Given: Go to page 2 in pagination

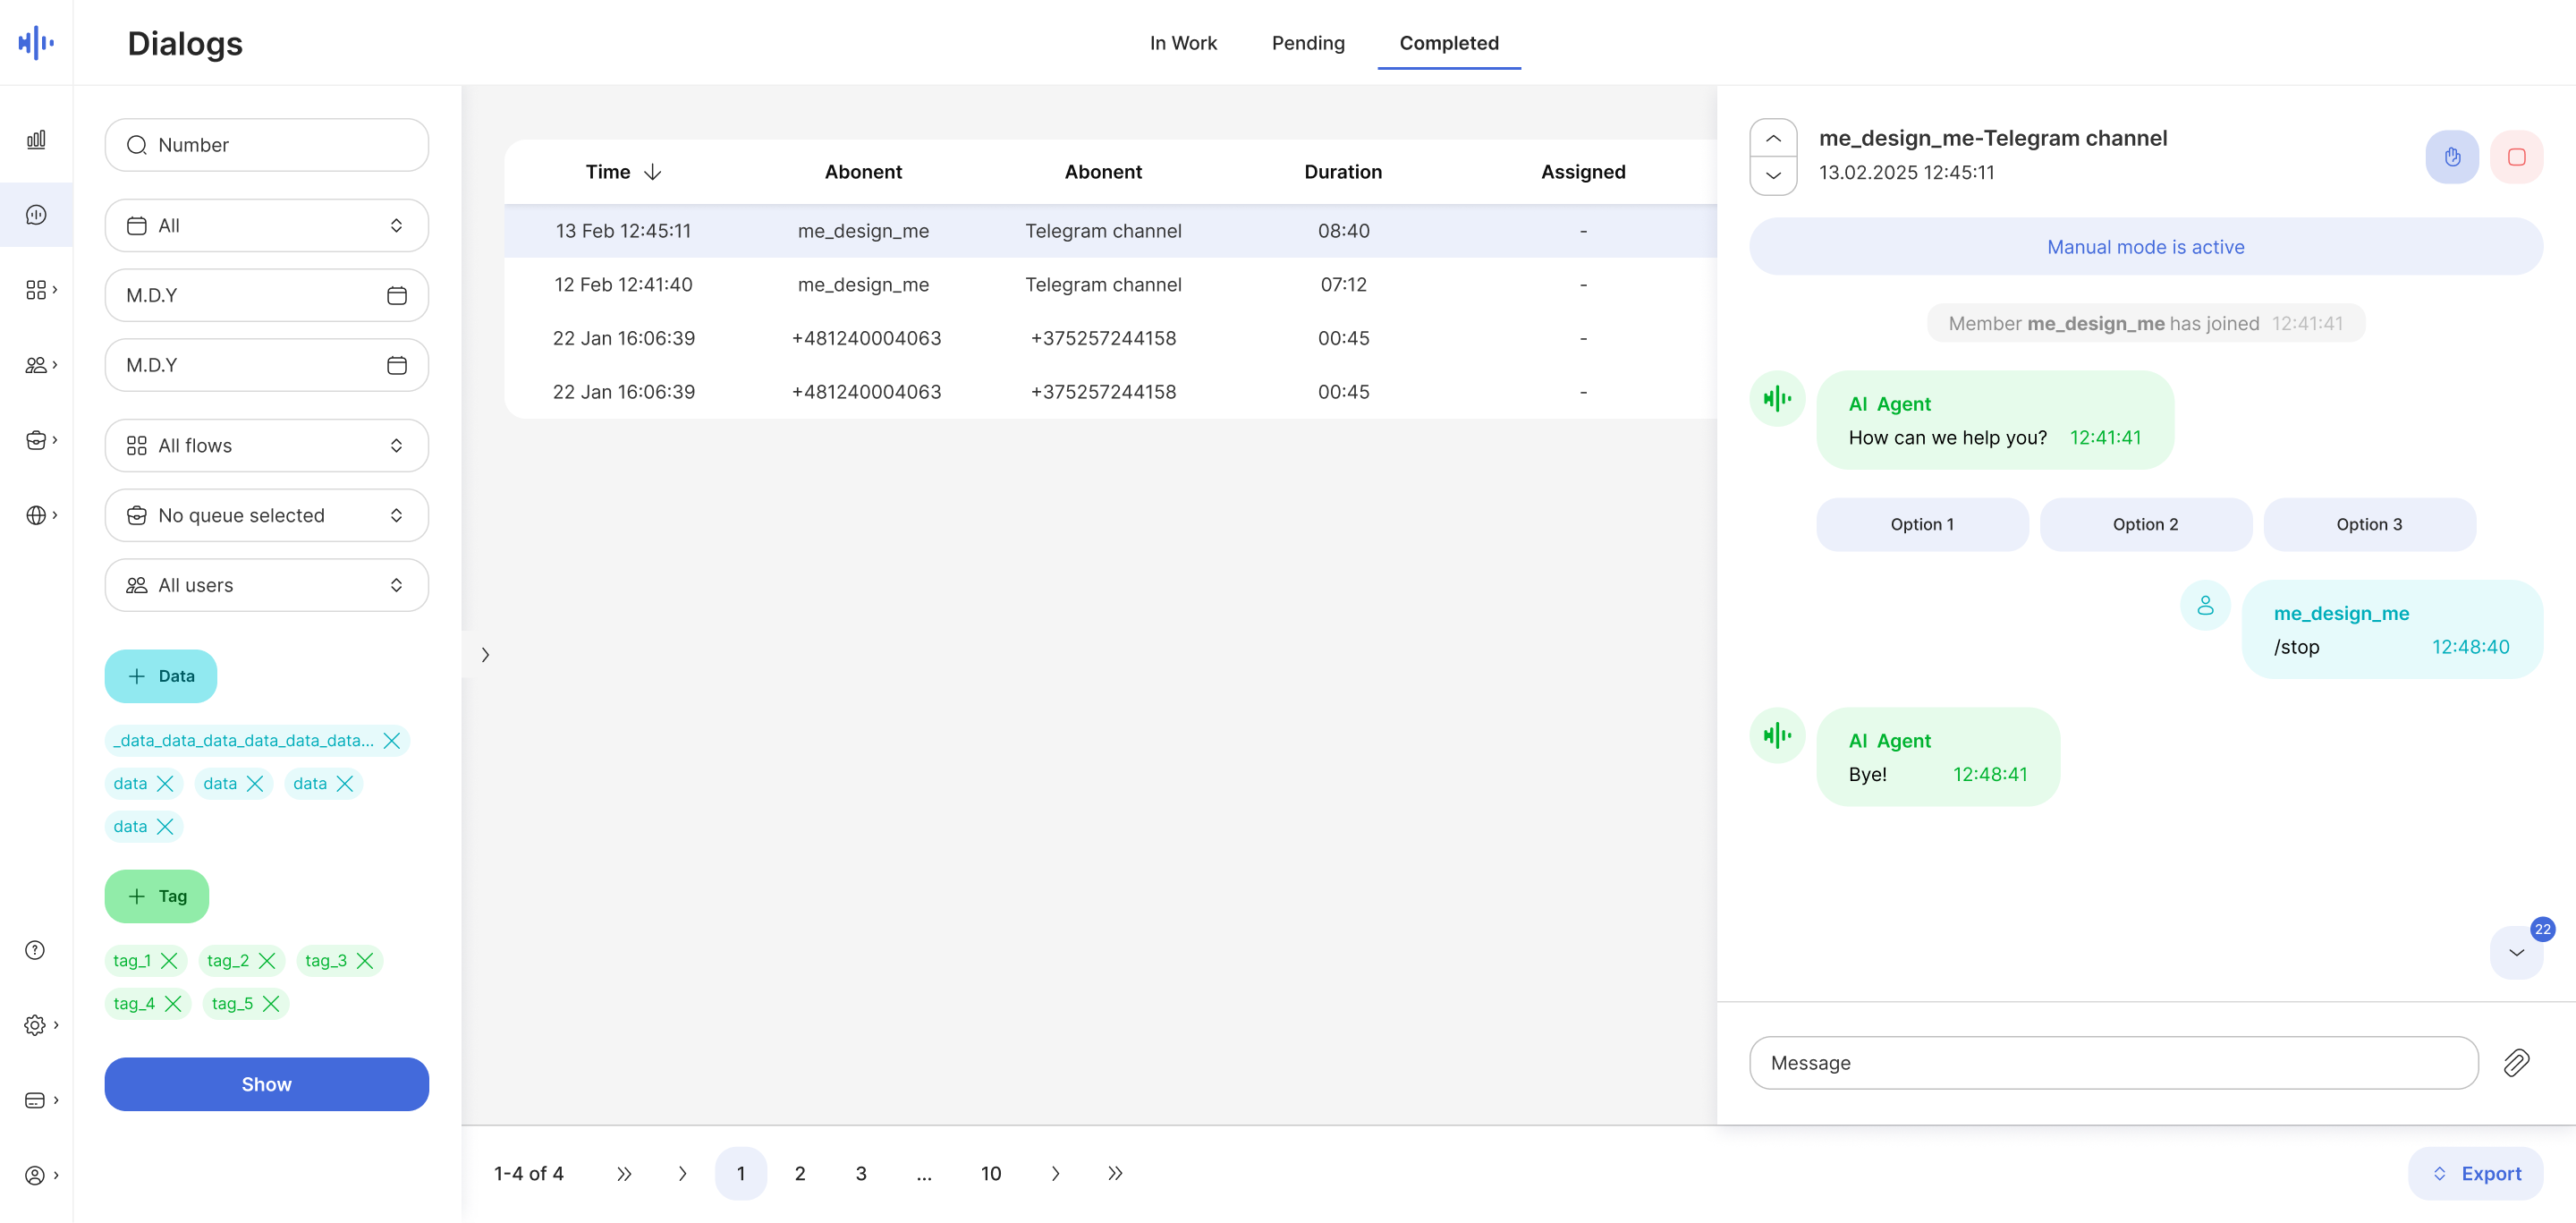Looking at the screenshot, I should click(799, 1173).
